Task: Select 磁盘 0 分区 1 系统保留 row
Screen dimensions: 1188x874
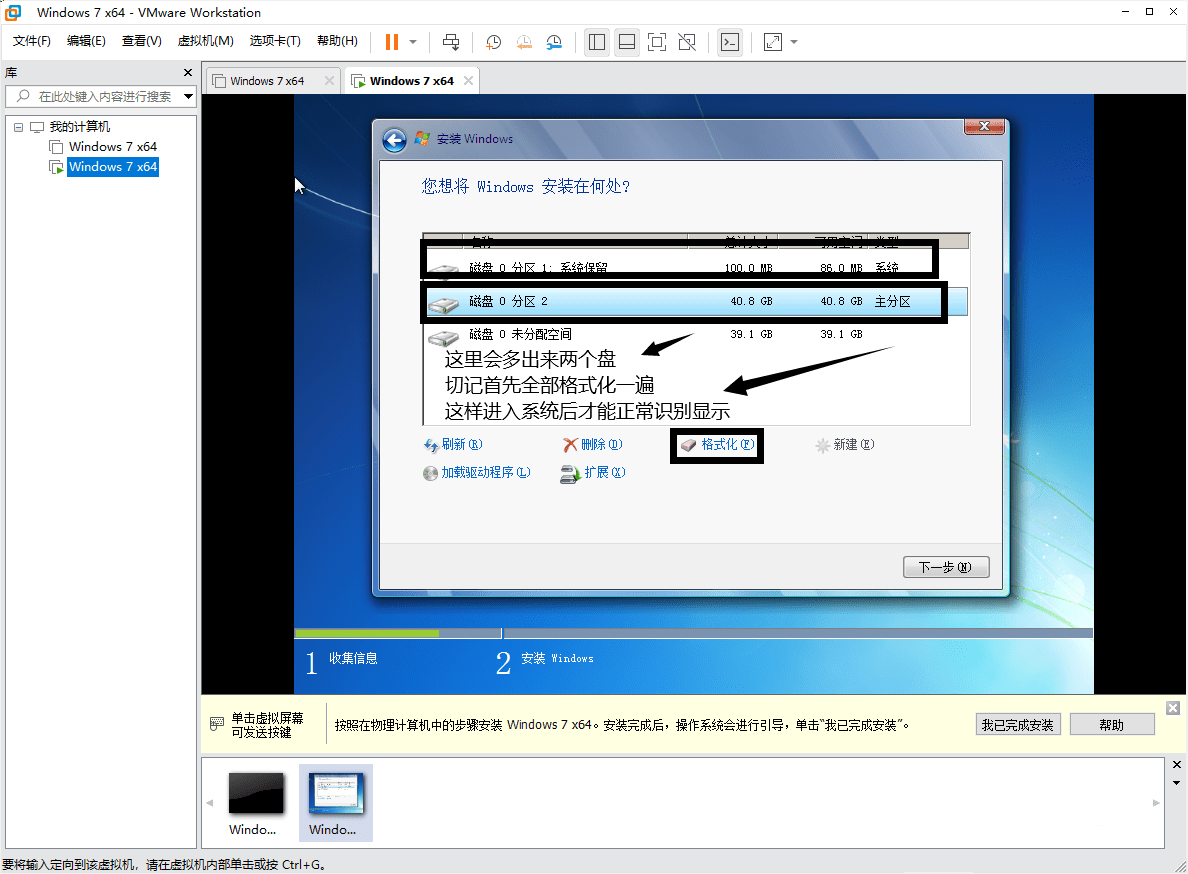Action: click(696, 267)
